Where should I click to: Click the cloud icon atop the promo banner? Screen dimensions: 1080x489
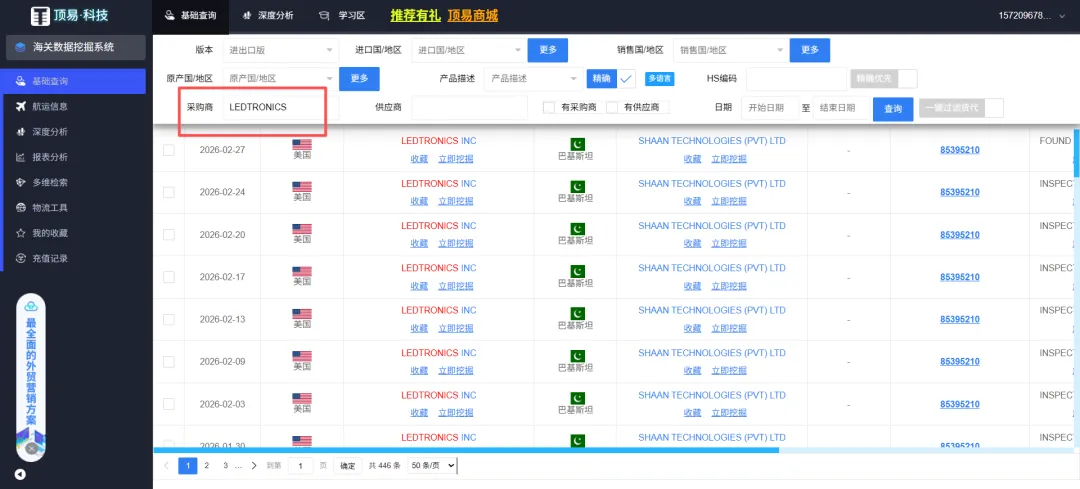pyautogui.click(x=31, y=306)
